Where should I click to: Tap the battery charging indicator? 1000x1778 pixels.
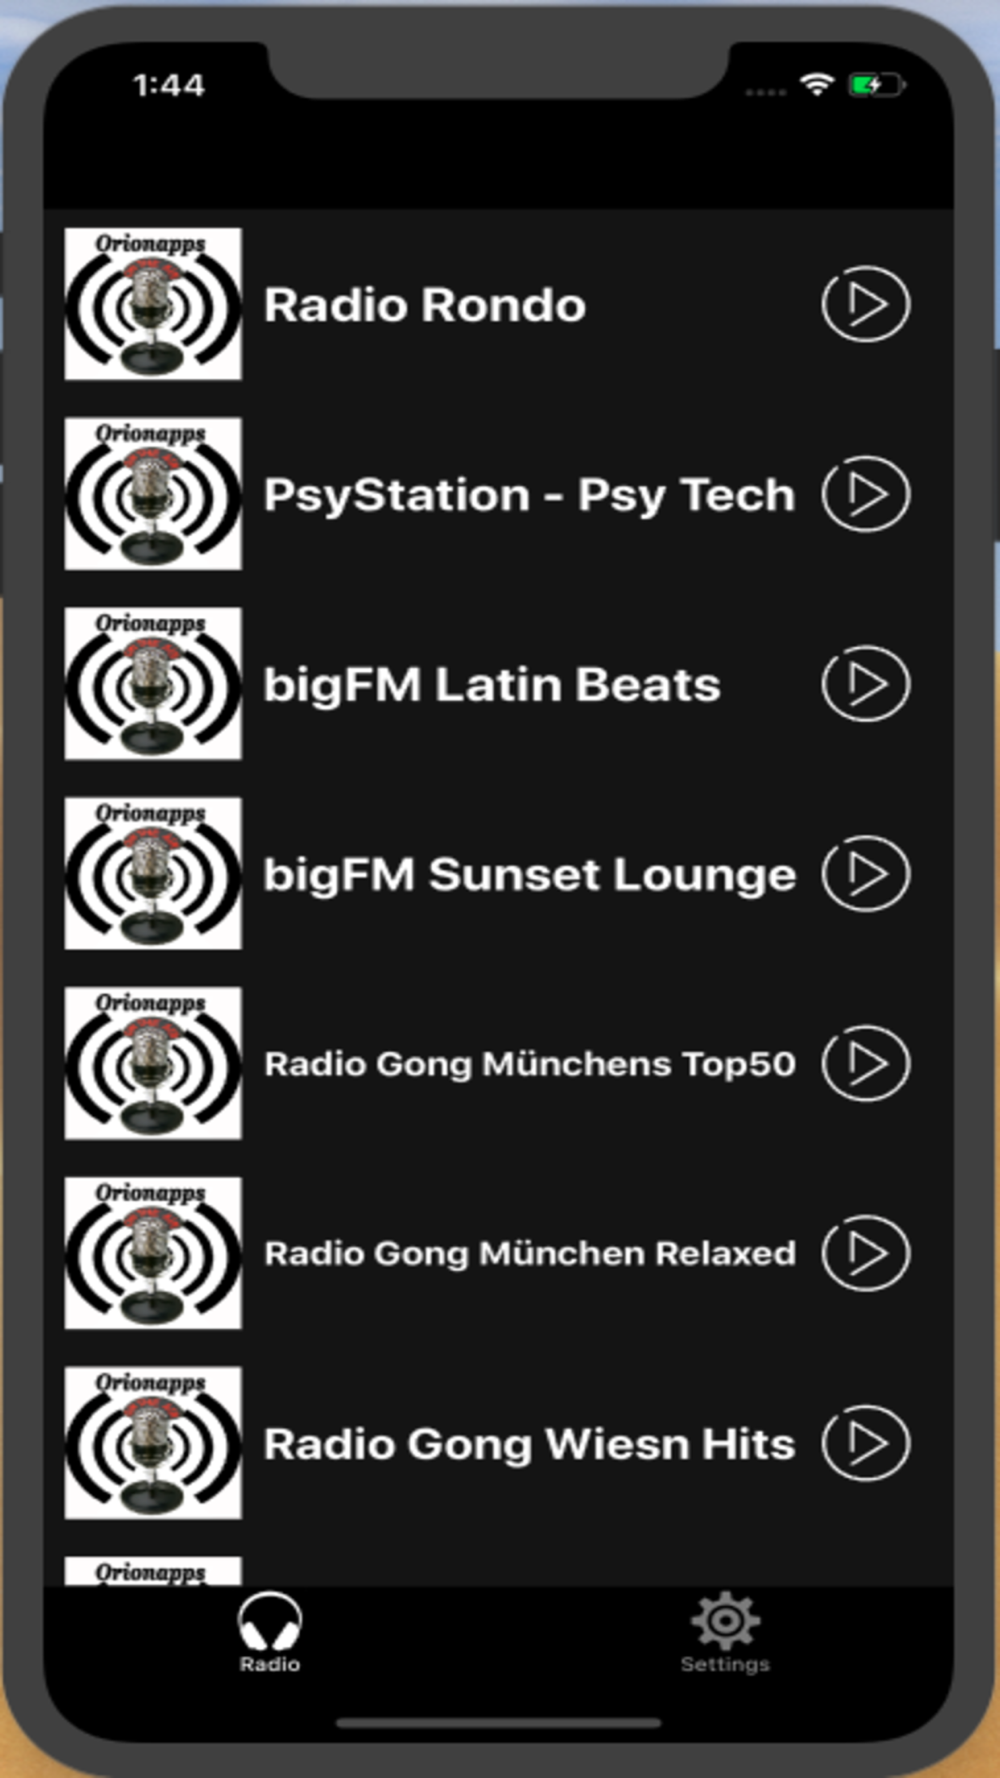click(876, 85)
